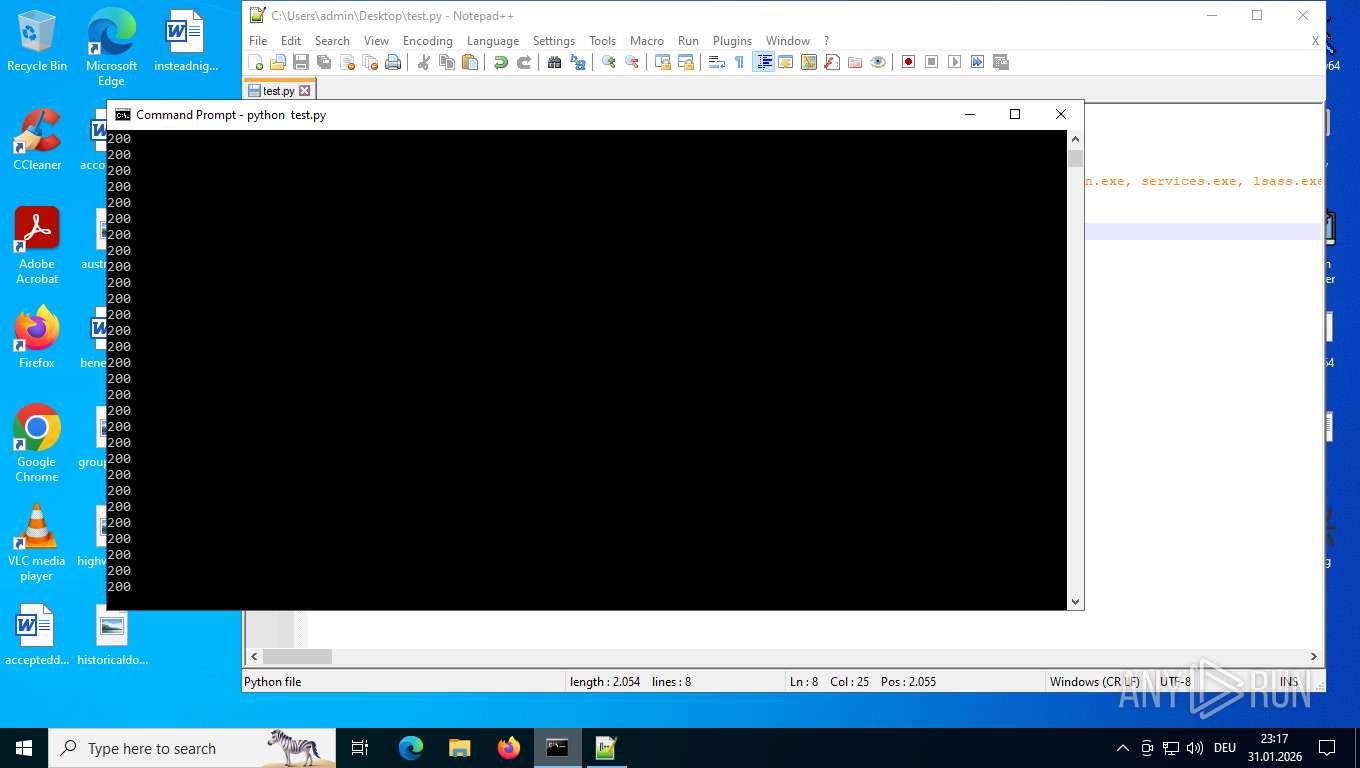This screenshot has width=1360, height=768.
Task: Open Task View on the taskbar
Action: 360,748
